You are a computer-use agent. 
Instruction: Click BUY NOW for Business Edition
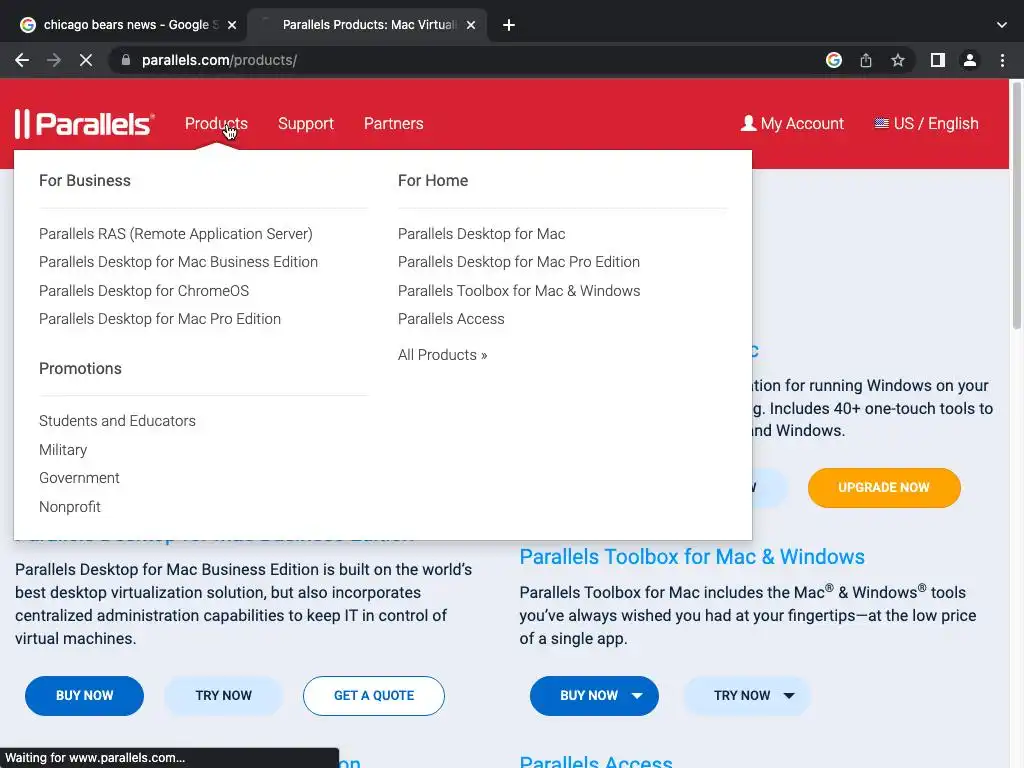pos(84,696)
